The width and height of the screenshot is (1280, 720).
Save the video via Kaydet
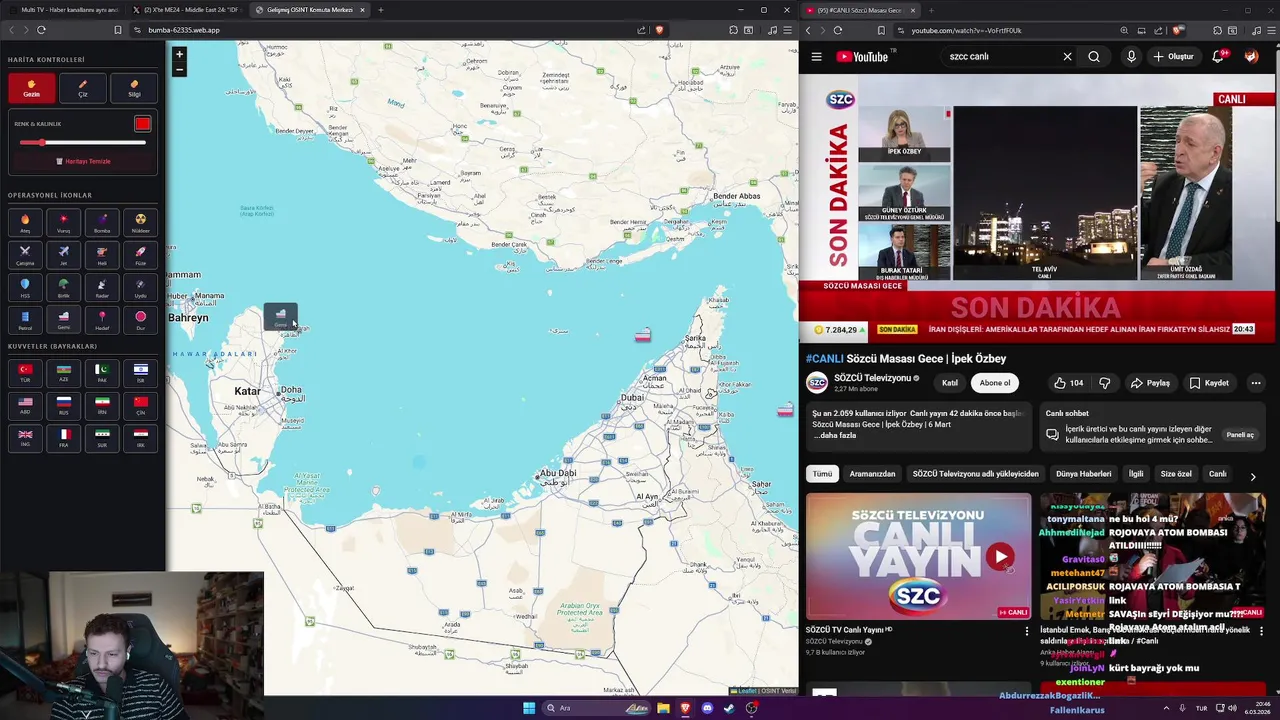pos(1209,383)
